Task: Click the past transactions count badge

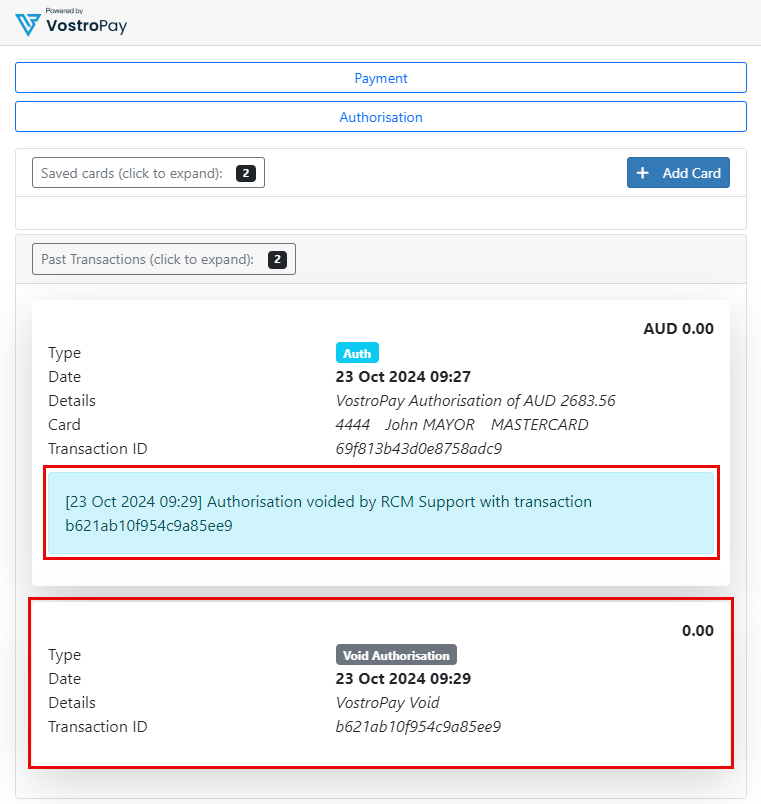Action: [277, 259]
